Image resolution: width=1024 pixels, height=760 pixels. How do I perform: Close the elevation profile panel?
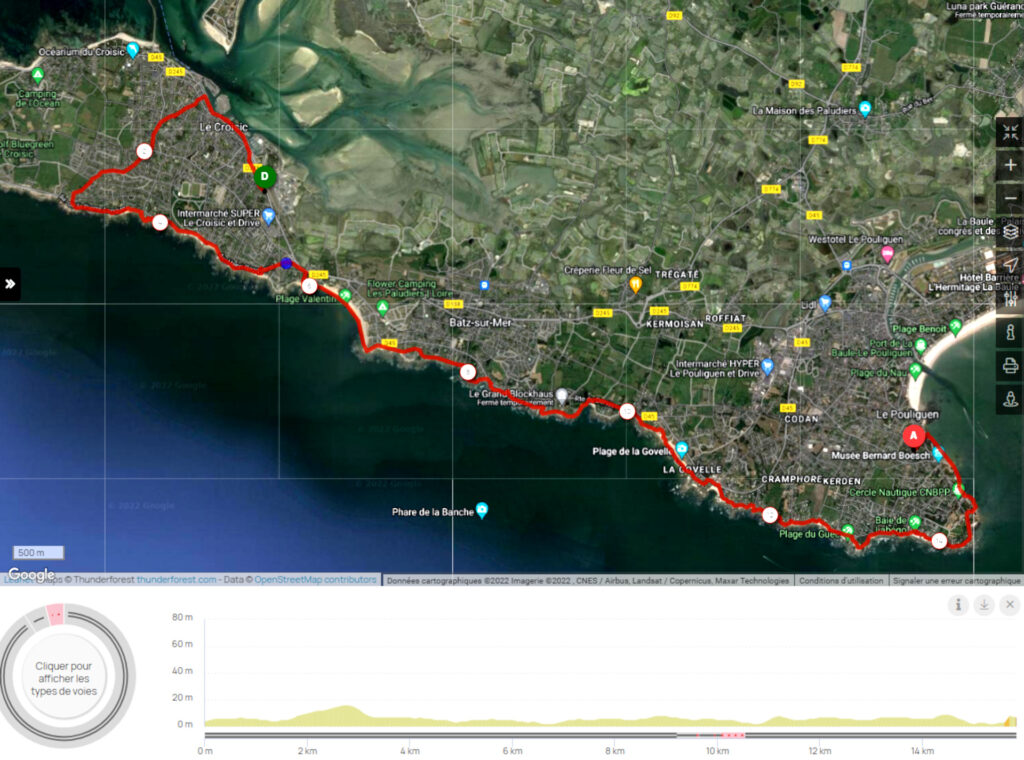(x=1010, y=604)
